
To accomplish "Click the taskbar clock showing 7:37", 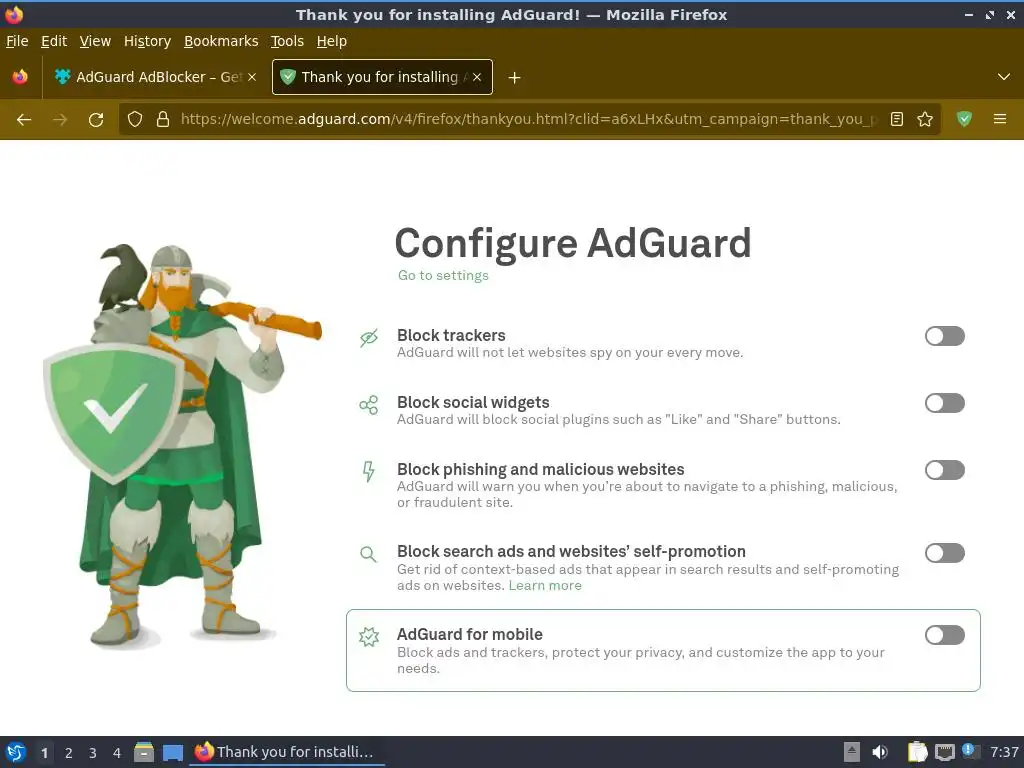I will [x=1003, y=752].
